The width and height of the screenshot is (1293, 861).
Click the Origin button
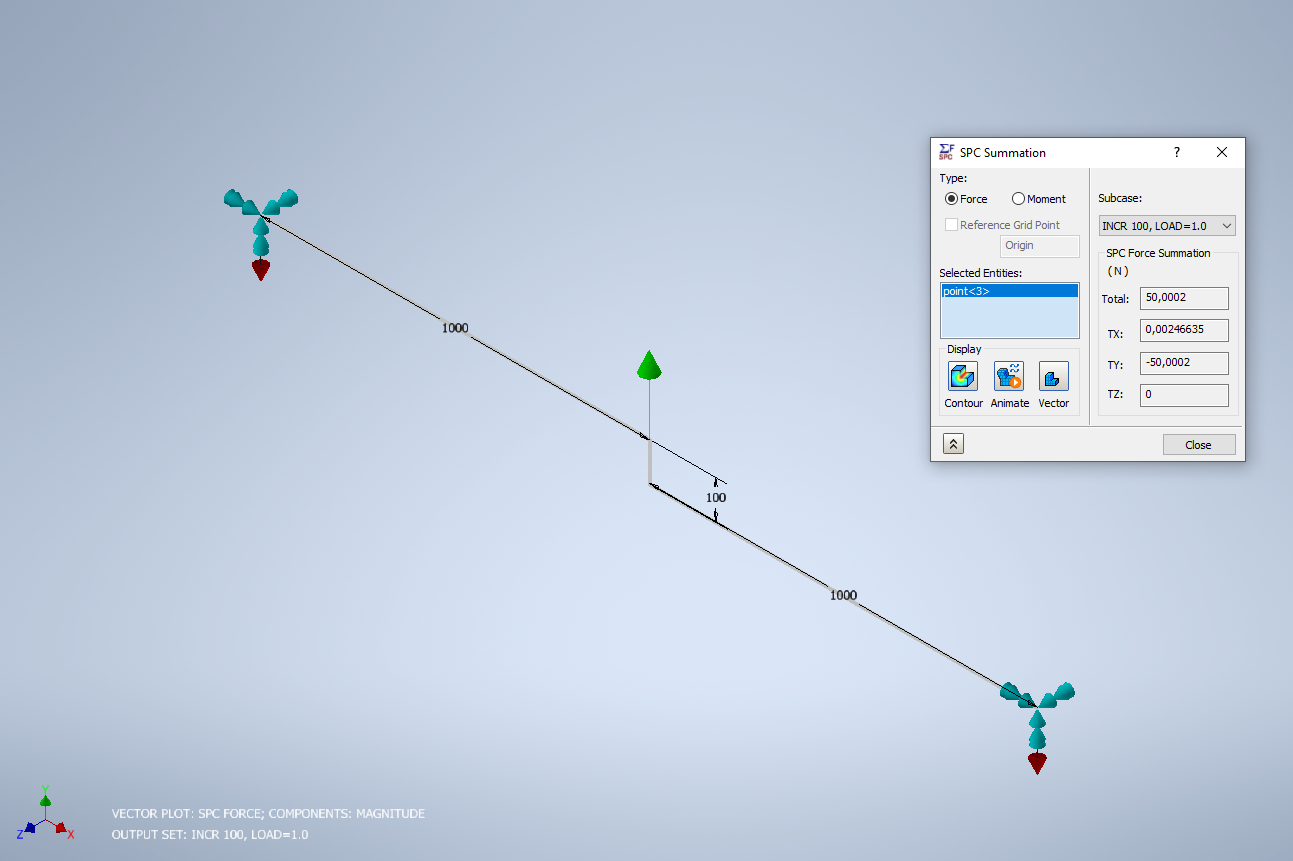[x=1039, y=245]
